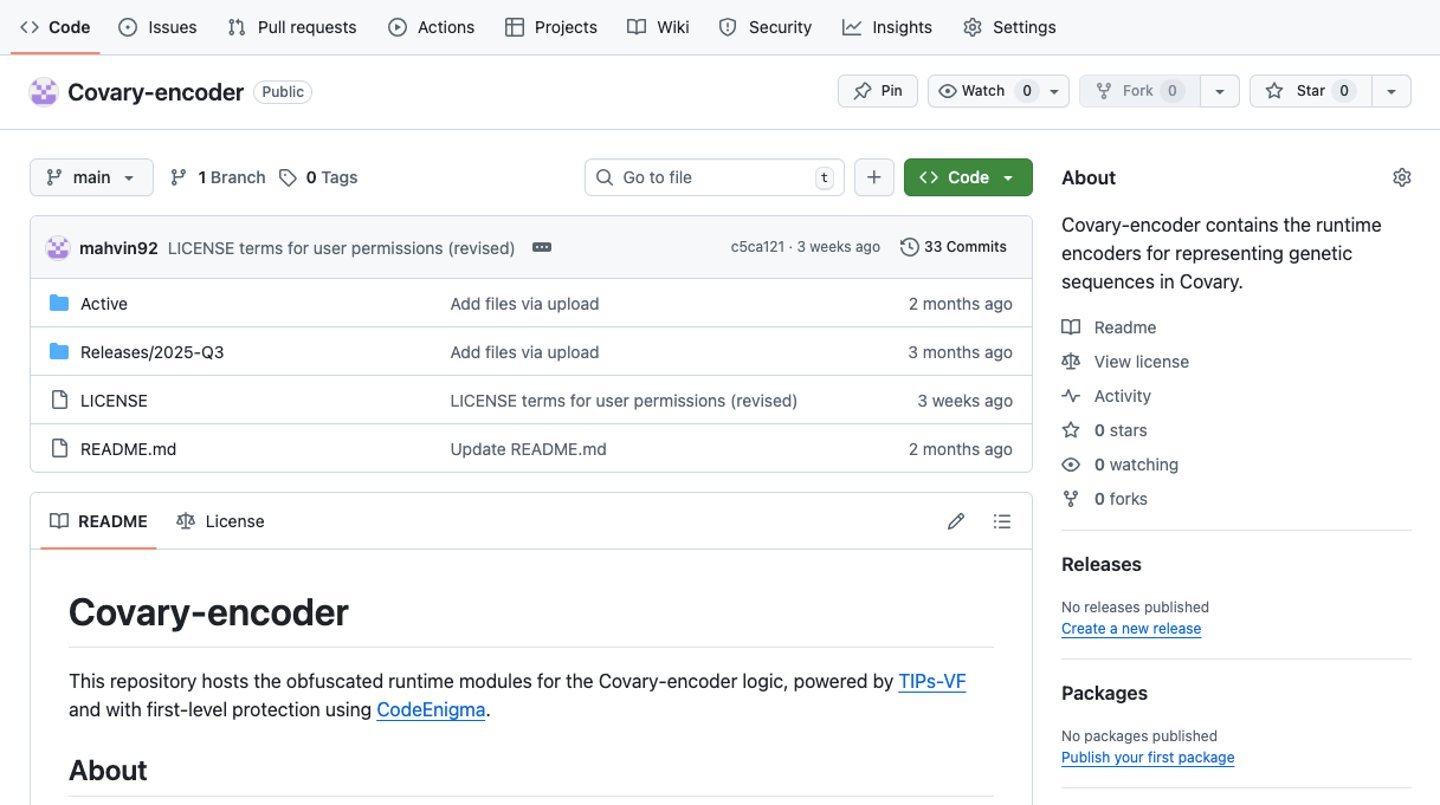View the 0 Tags link
The image size is (1440, 805).
pyautogui.click(x=318, y=177)
